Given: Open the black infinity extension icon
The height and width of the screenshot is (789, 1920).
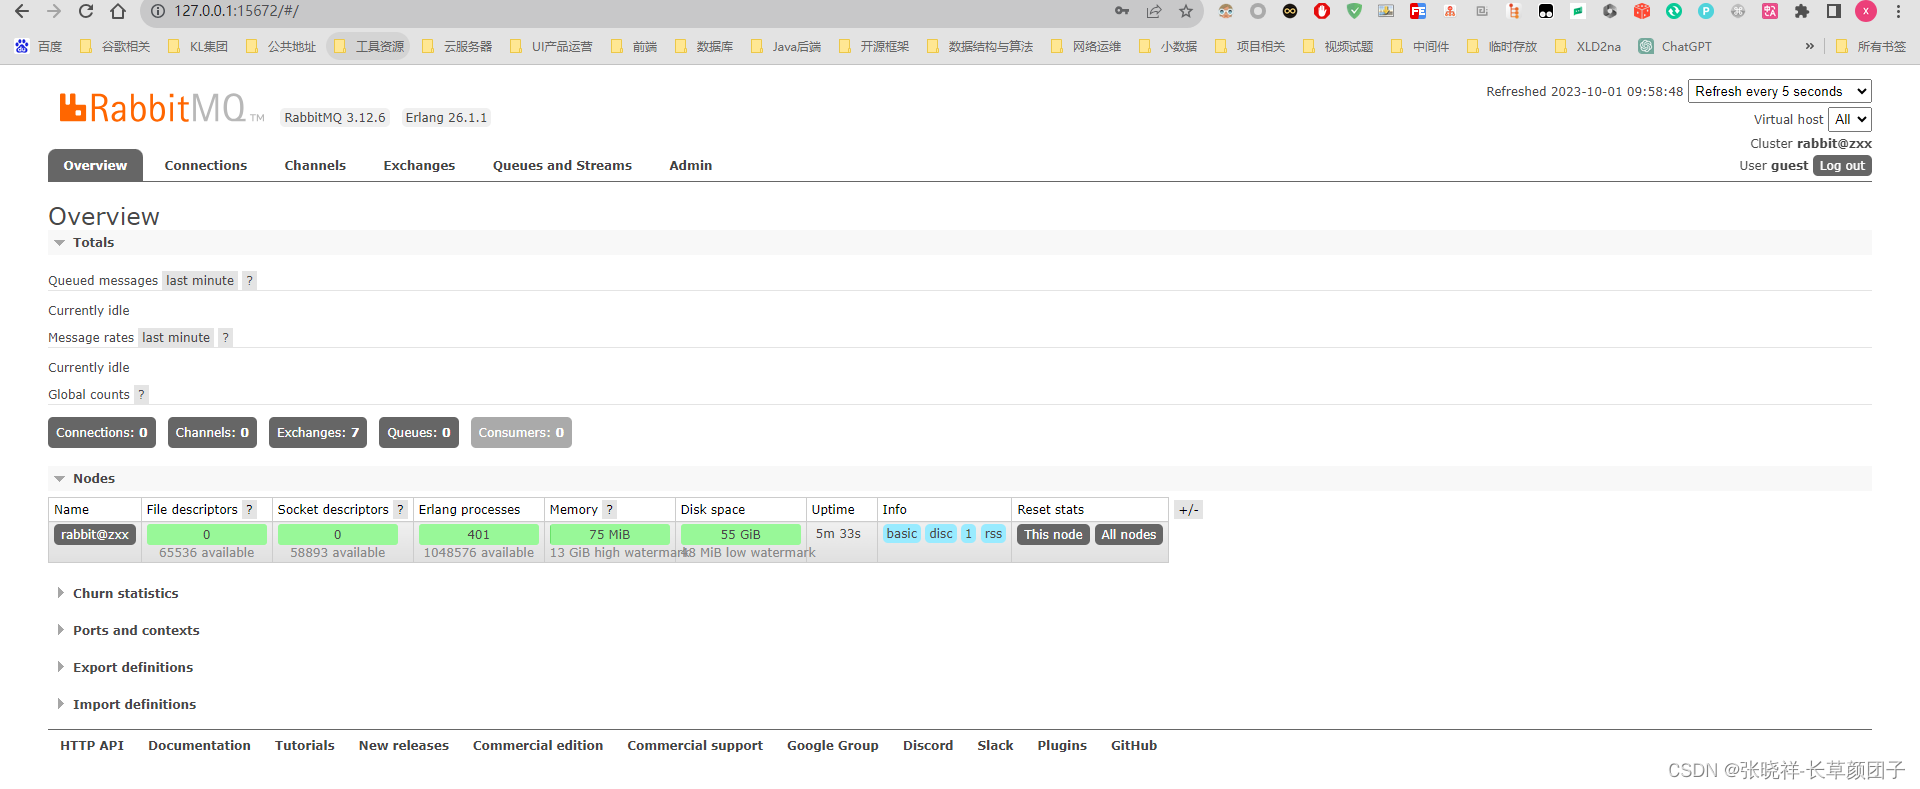Looking at the screenshot, I should (x=1290, y=12).
